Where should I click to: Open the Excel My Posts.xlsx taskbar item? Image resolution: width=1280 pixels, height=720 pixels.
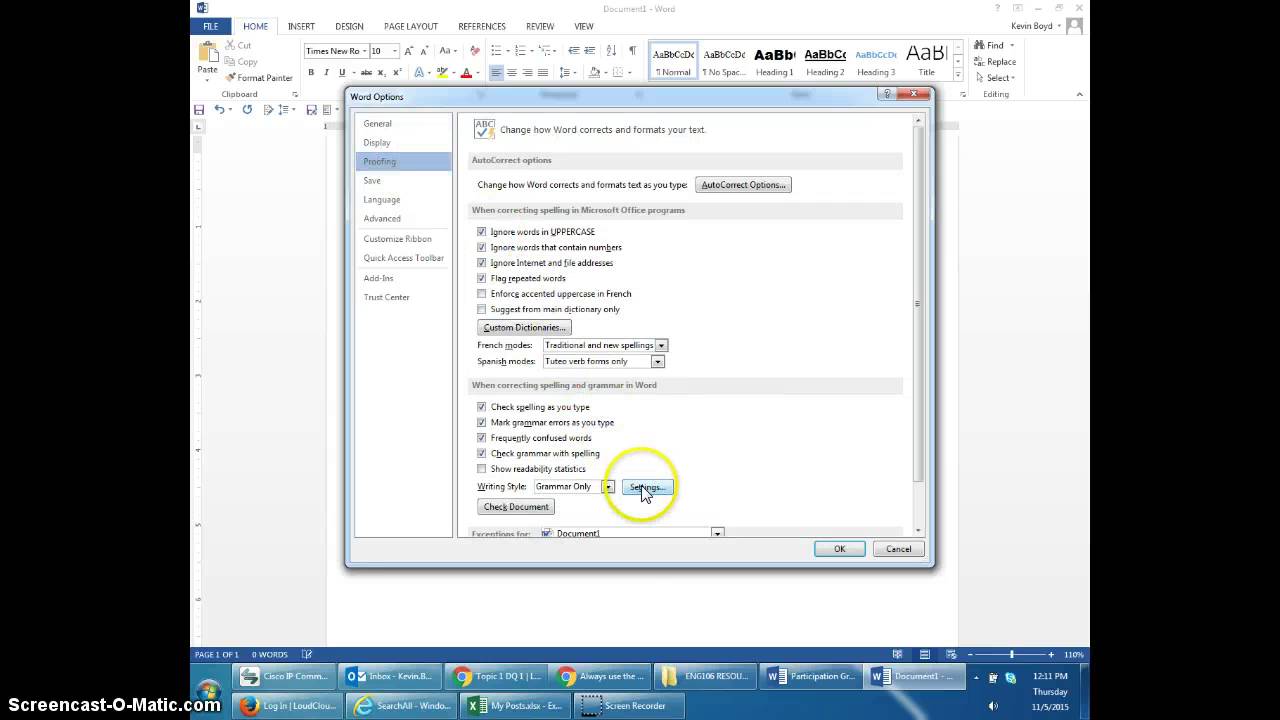pyautogui.click(x=513, y=705)
